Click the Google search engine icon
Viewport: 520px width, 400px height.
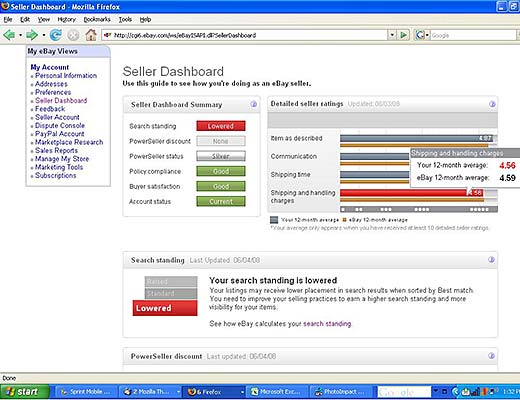click(x=420, y=35)
